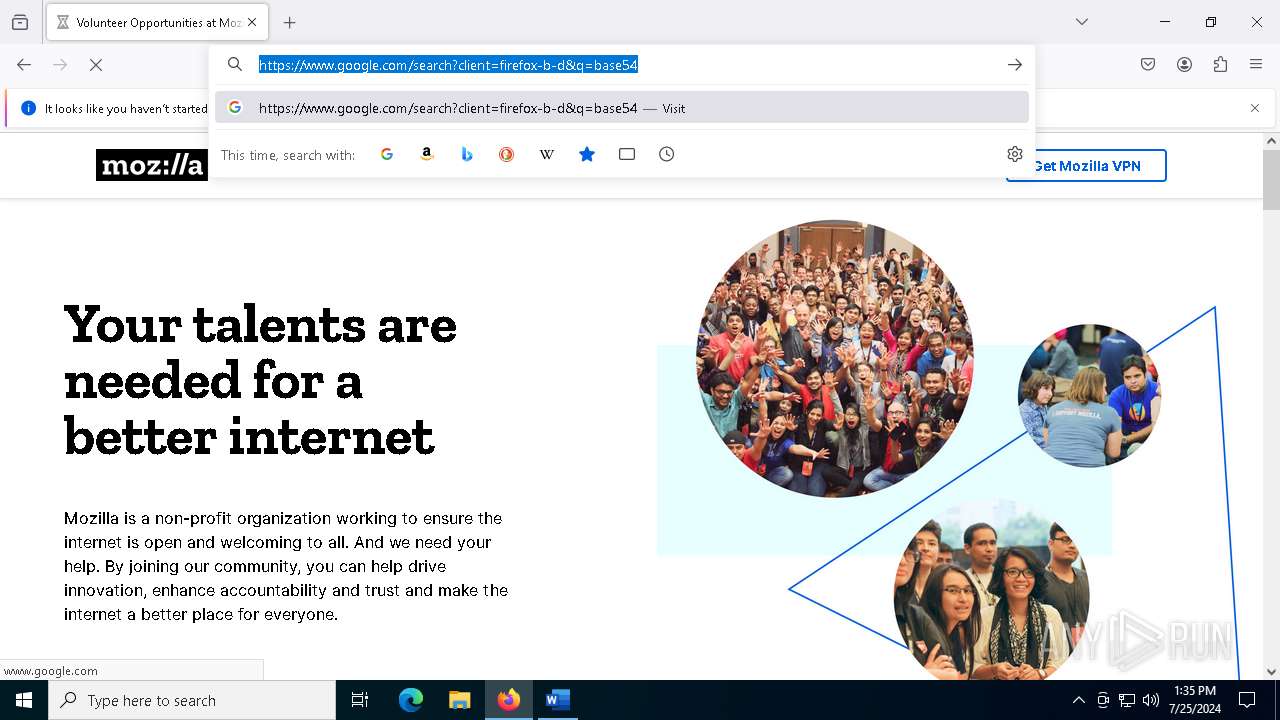Screen dimensions: 1280x720
Task: Click the Go arrow in address bar
Action: coord(1015,65)
